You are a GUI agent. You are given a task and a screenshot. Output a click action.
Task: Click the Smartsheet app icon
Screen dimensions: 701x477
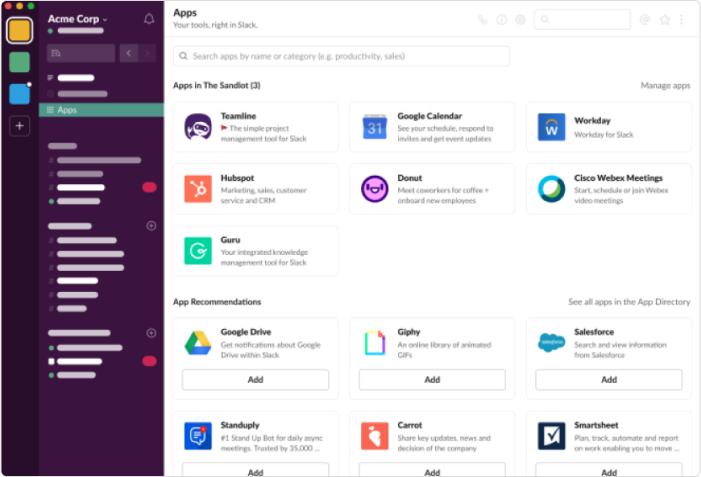click(x=551, y=436)
